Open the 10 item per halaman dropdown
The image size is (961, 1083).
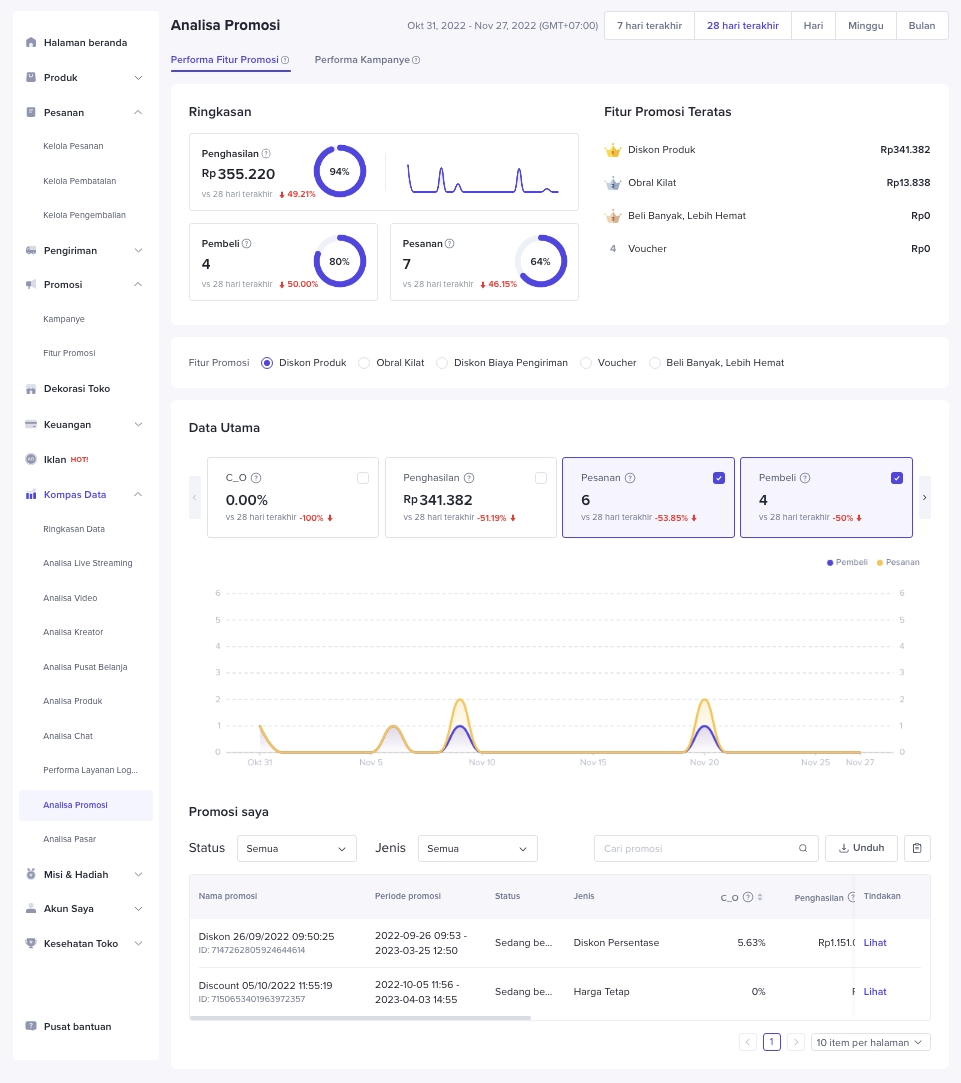pyautogui.click(x=870, y=1042)
